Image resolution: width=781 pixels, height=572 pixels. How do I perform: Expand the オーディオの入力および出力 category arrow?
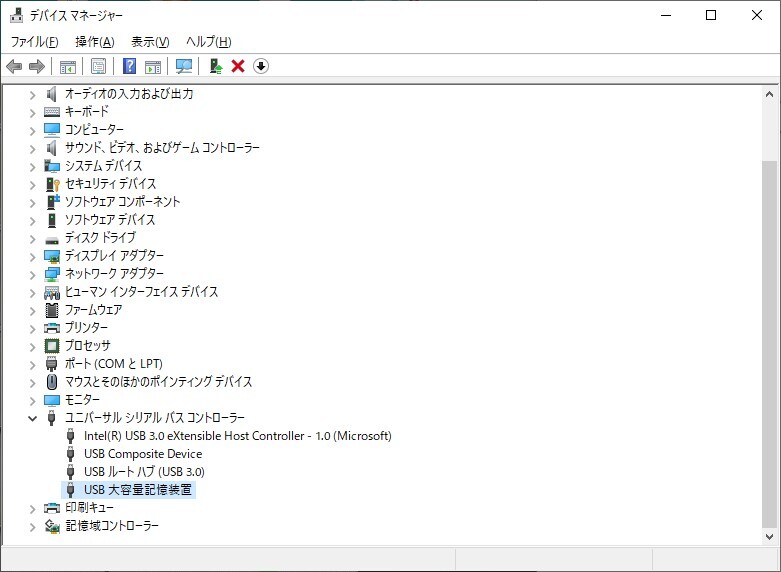[32, 94]
